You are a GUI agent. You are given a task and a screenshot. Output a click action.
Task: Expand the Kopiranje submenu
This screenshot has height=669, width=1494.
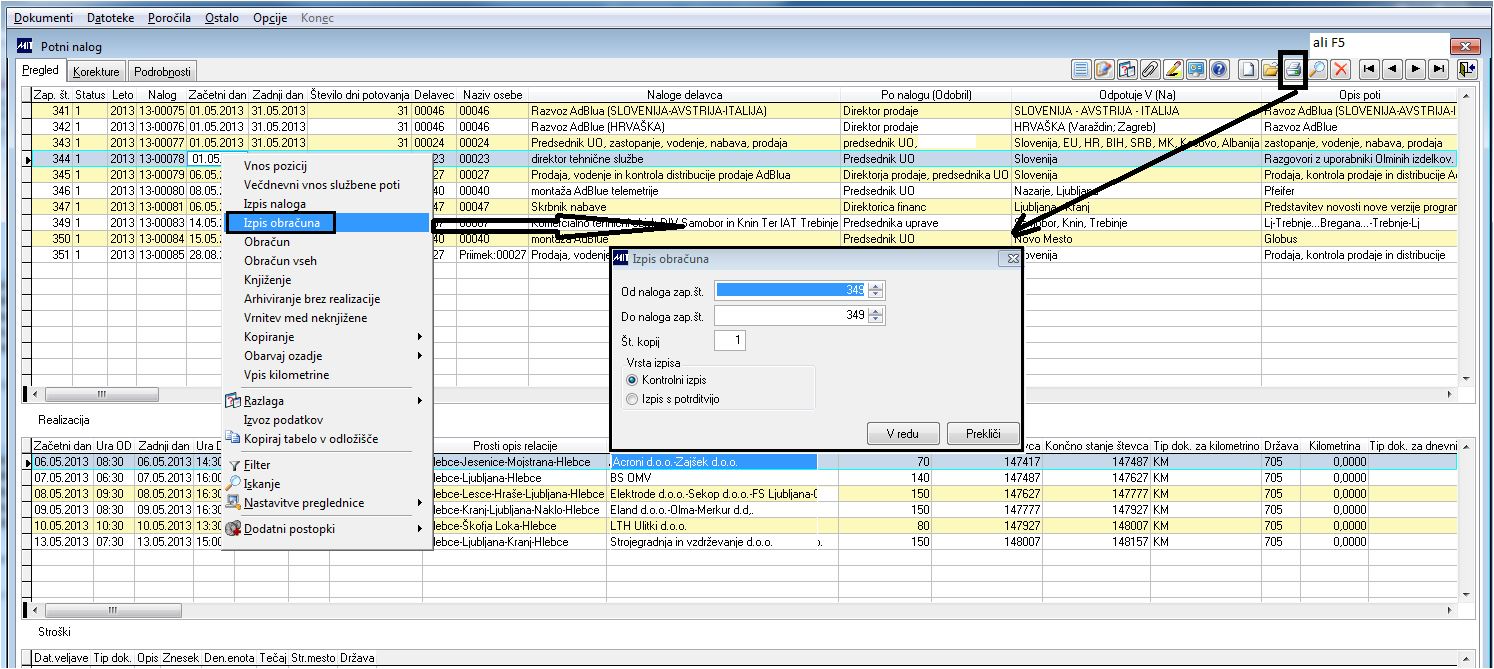(326, 337)
